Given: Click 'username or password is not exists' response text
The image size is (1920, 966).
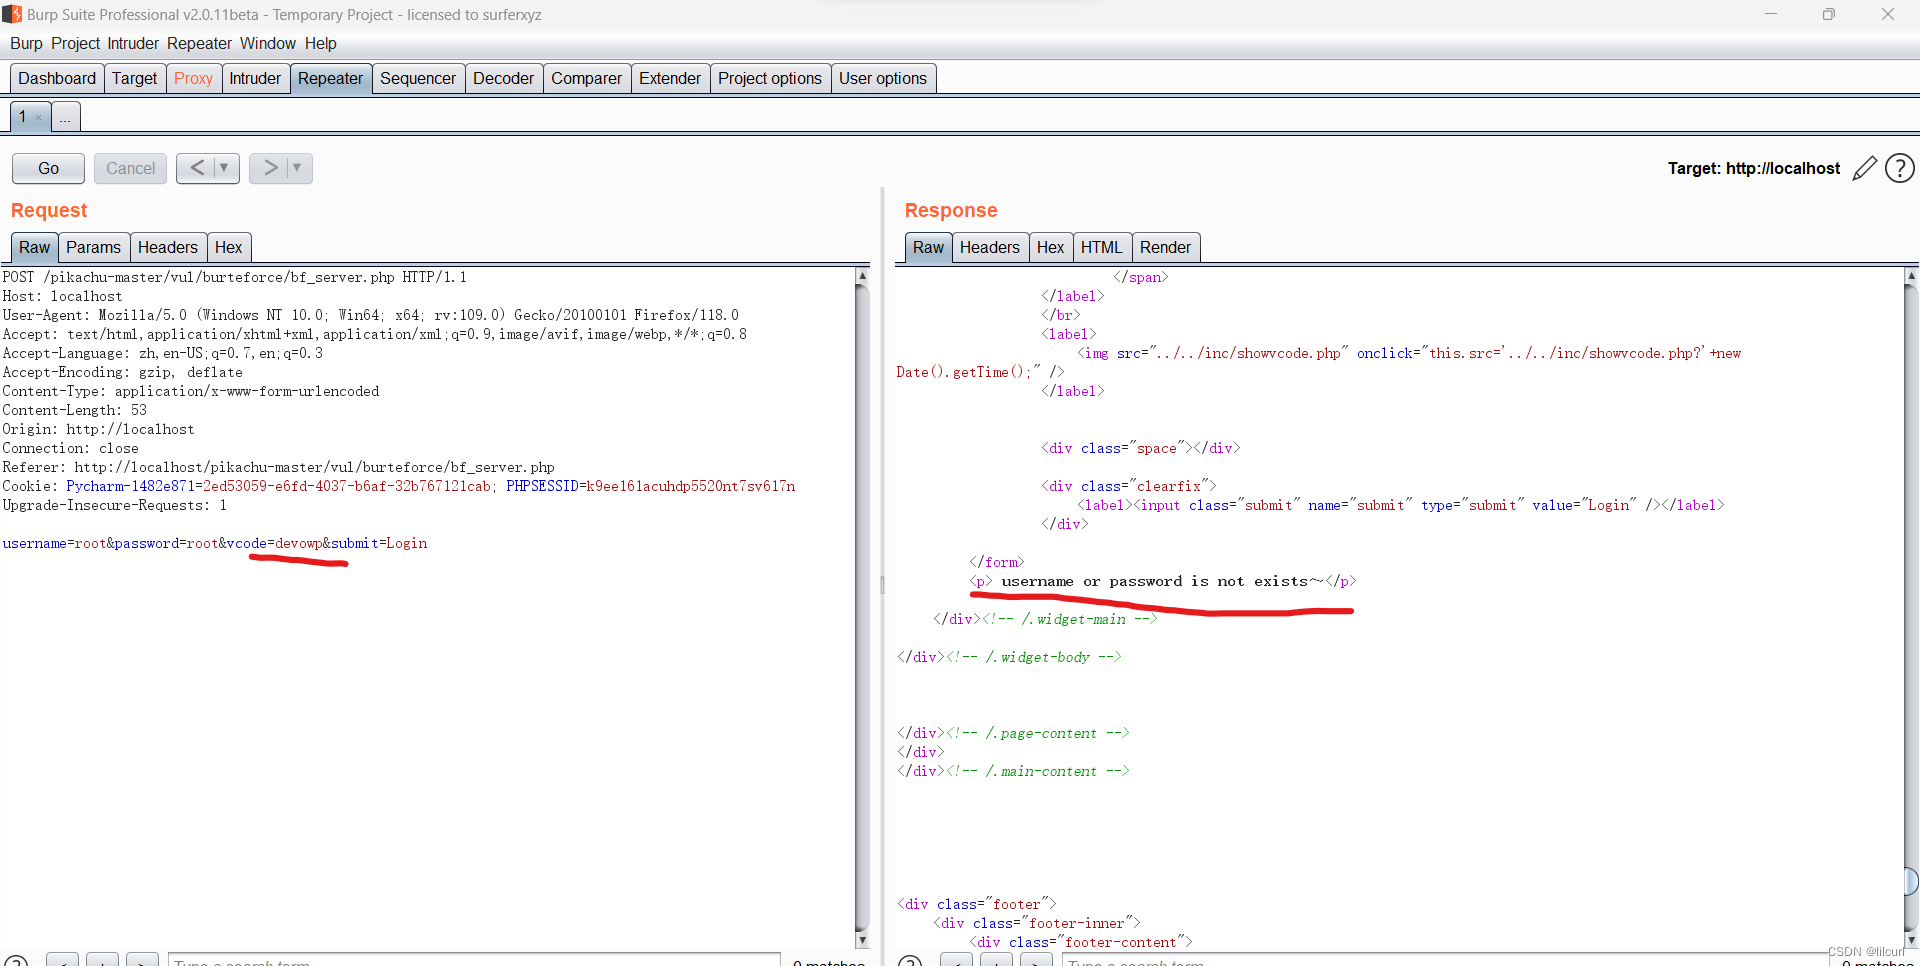Looking at the screenshot, I should (1162, 581).
